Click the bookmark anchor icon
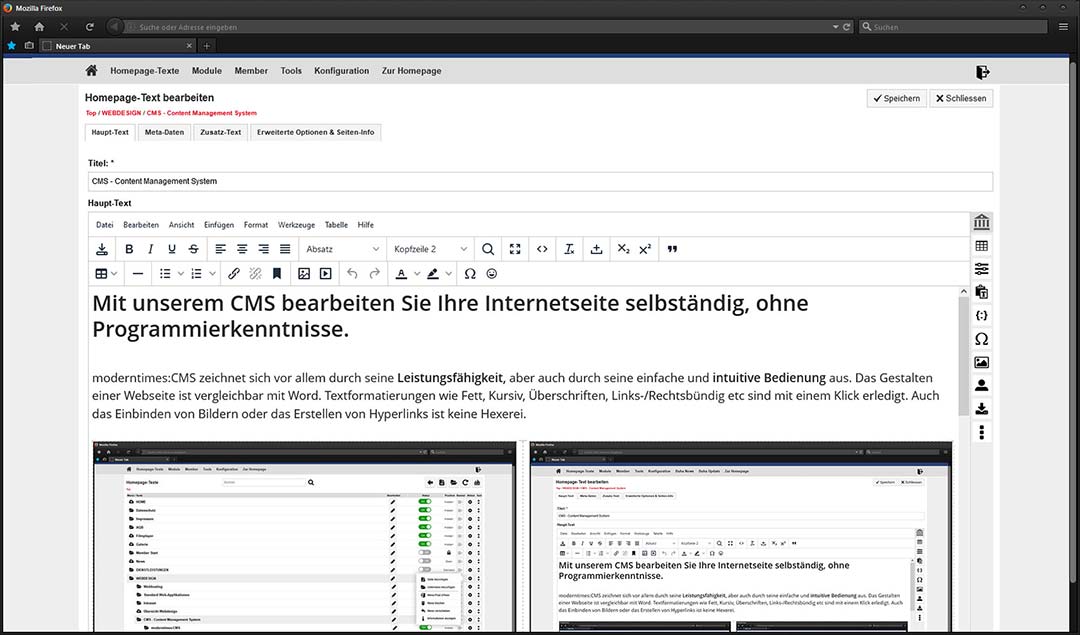1080x635 pixels. [x=277, y=274]
